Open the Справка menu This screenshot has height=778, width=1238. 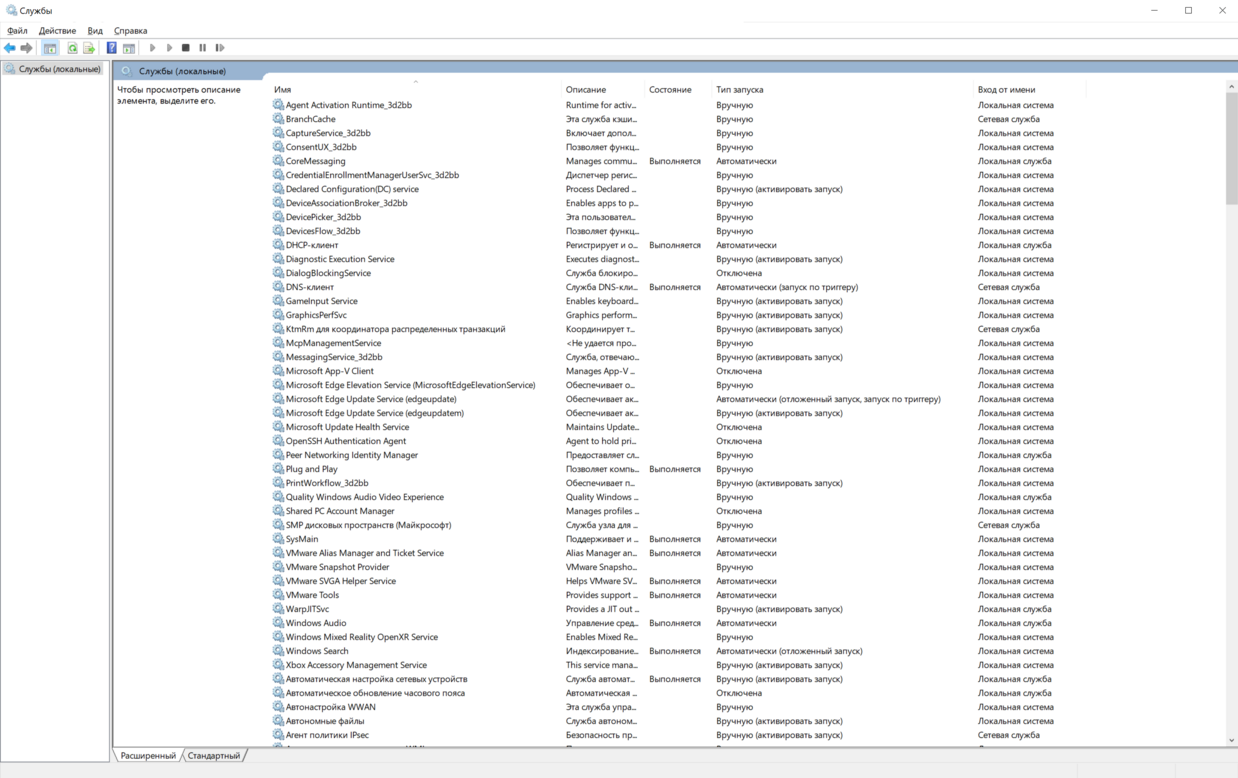(130, 31)
